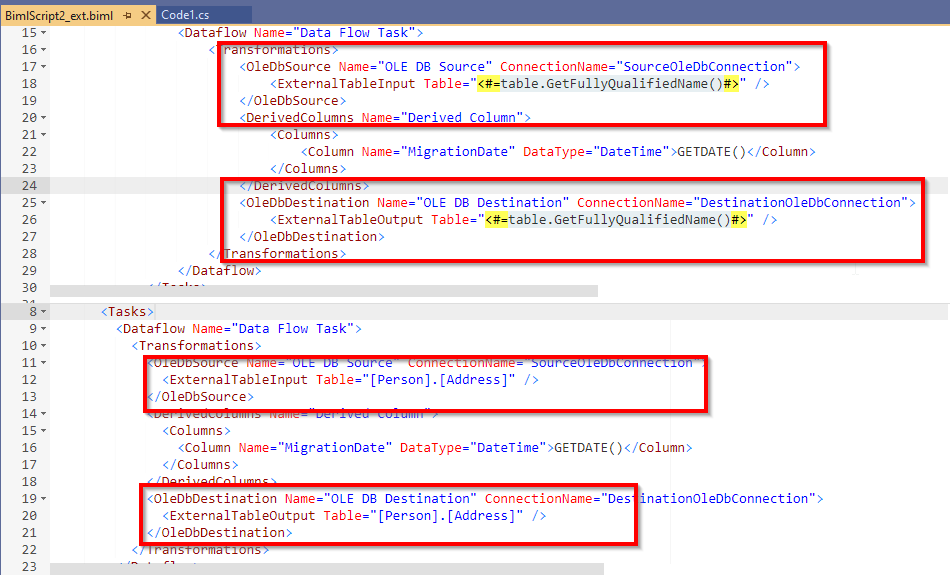Collapse line 10 Transformations in lower pane
Image resolution: width=950 pixels, height=575 pixels.
pos(43,346)
